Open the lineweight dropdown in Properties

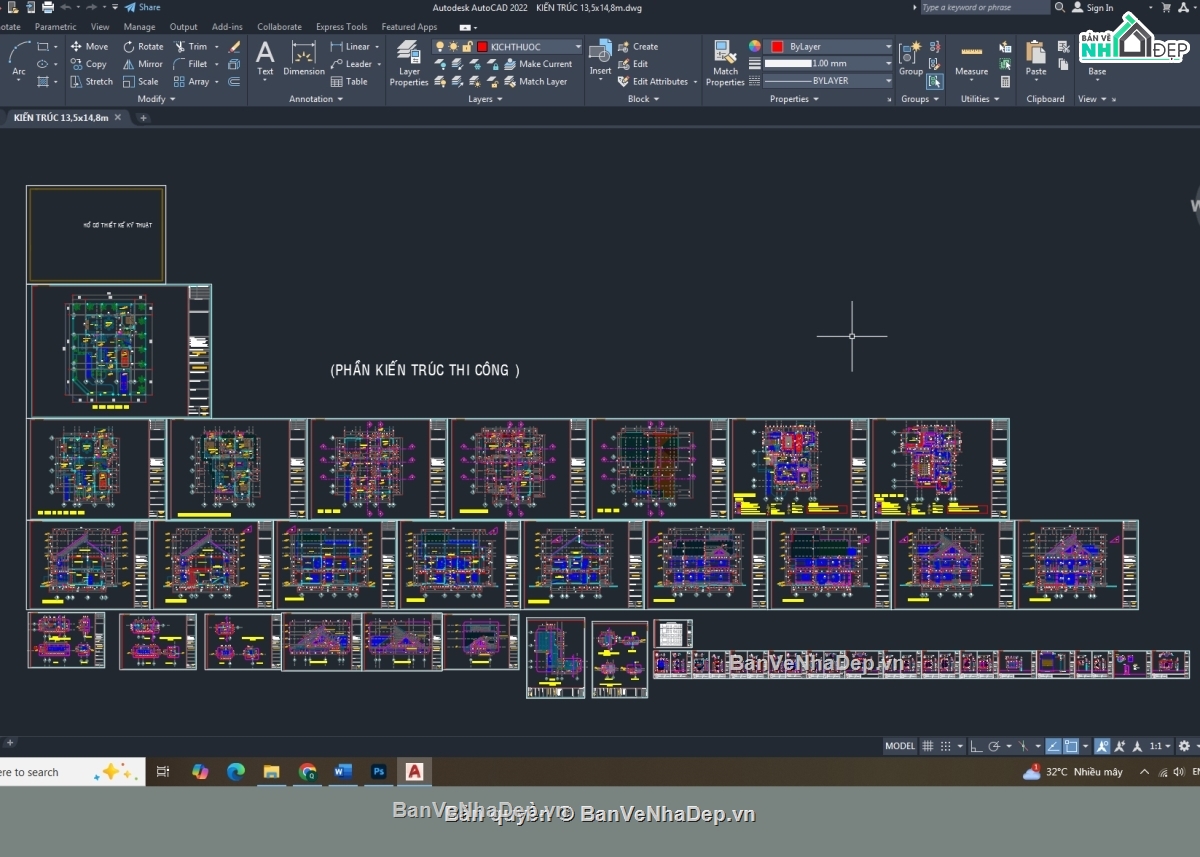[x=885, y=63]
